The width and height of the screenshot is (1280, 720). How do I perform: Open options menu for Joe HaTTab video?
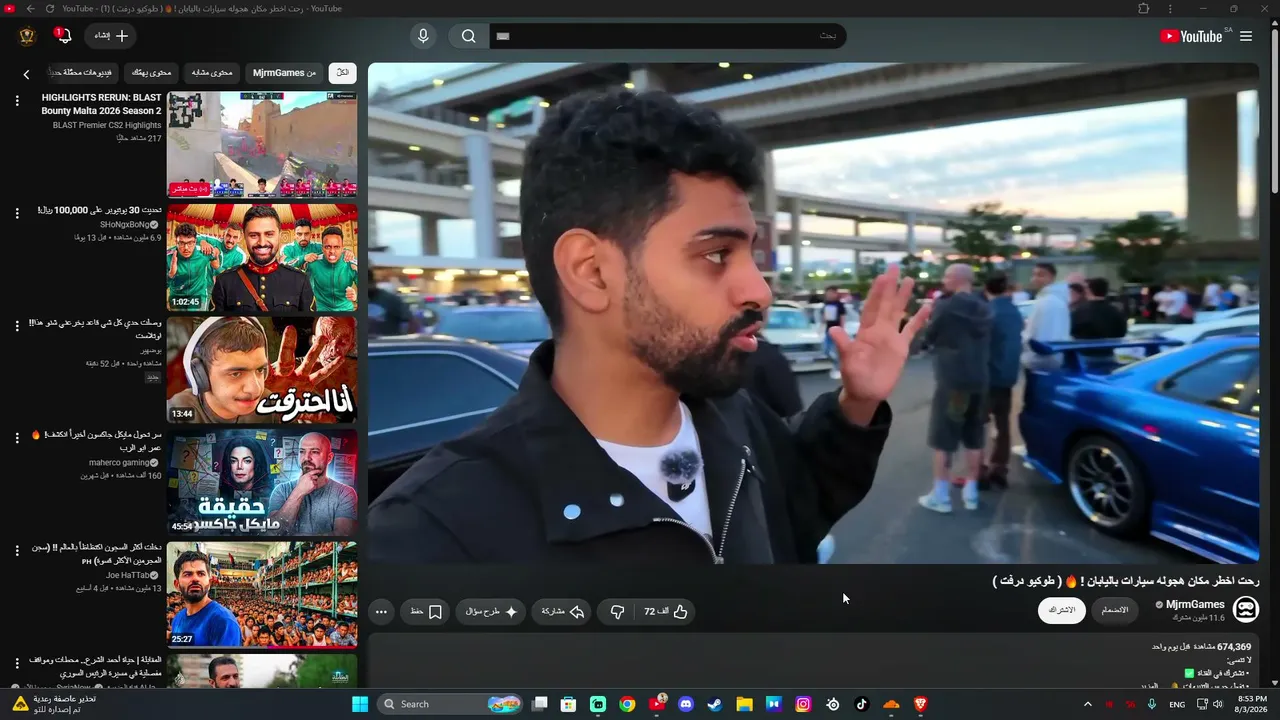coord(17,551)
